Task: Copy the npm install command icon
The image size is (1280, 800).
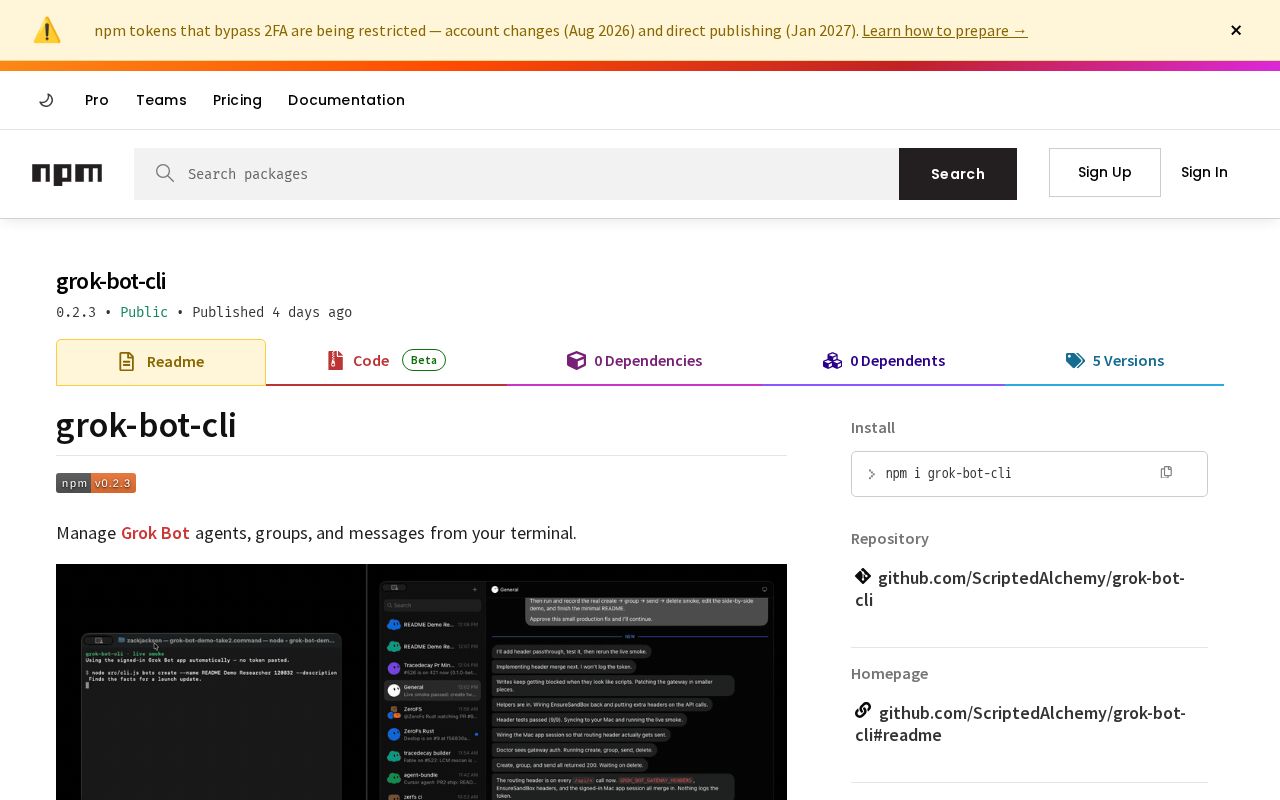Action: [1166, 472]
